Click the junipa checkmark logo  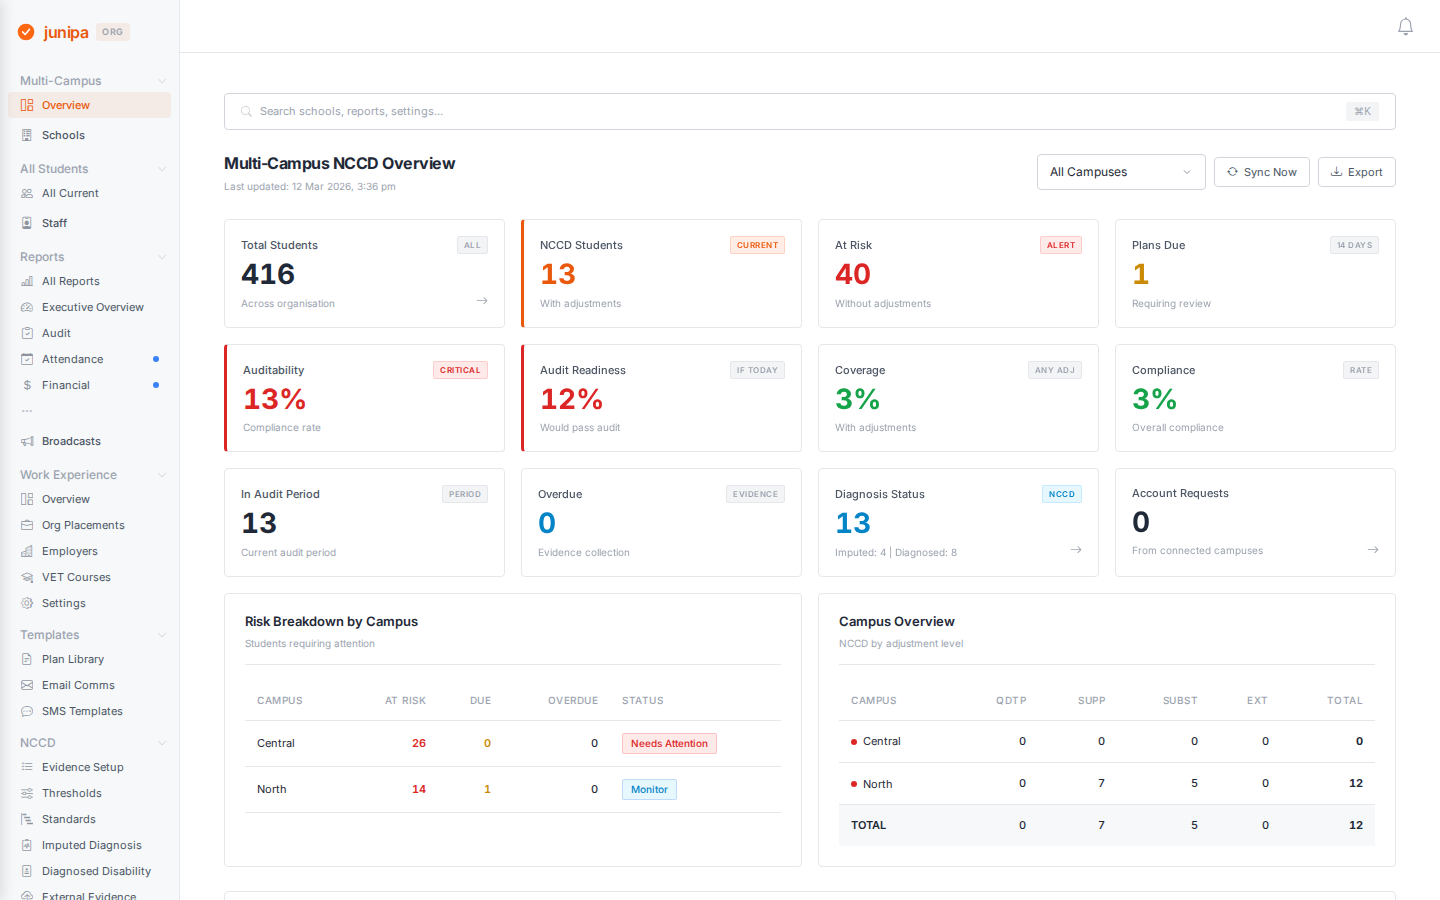pyautogui.click(x=26, y=31)
